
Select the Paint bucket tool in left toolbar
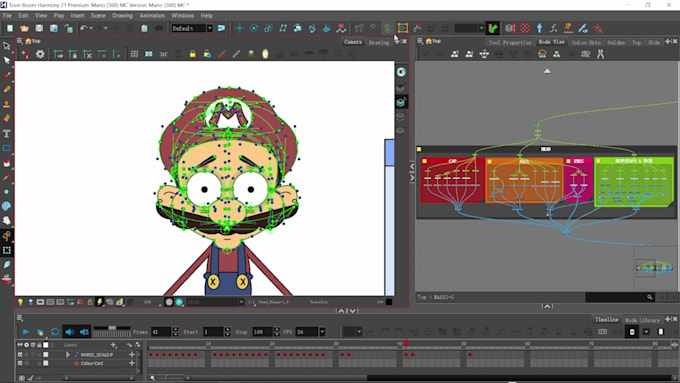[7, 163]
